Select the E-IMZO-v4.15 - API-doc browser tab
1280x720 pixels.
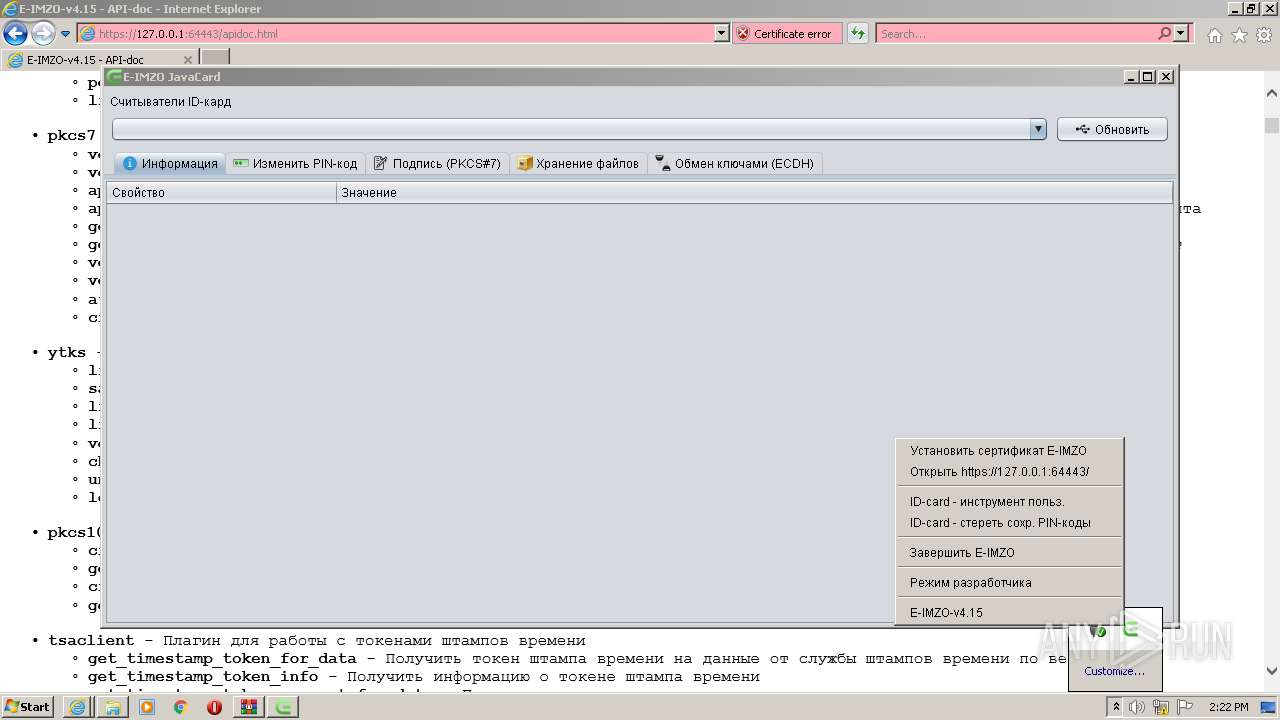(x=100, y=60)
